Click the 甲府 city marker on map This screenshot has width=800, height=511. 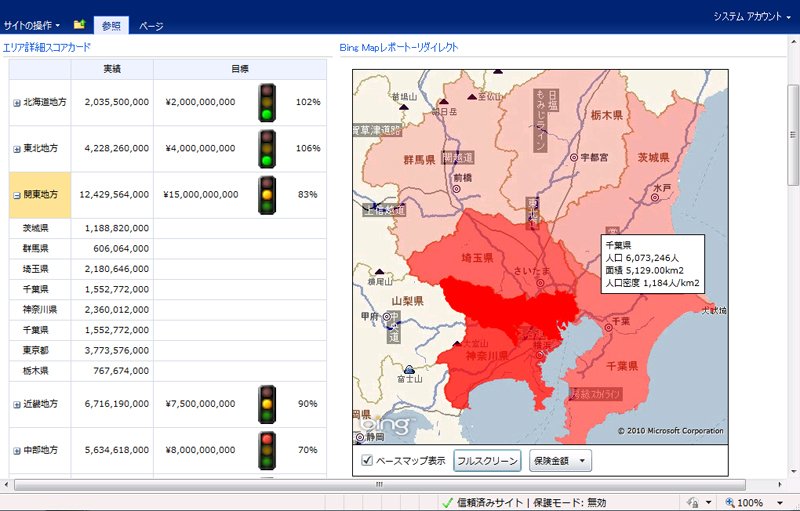387,317
